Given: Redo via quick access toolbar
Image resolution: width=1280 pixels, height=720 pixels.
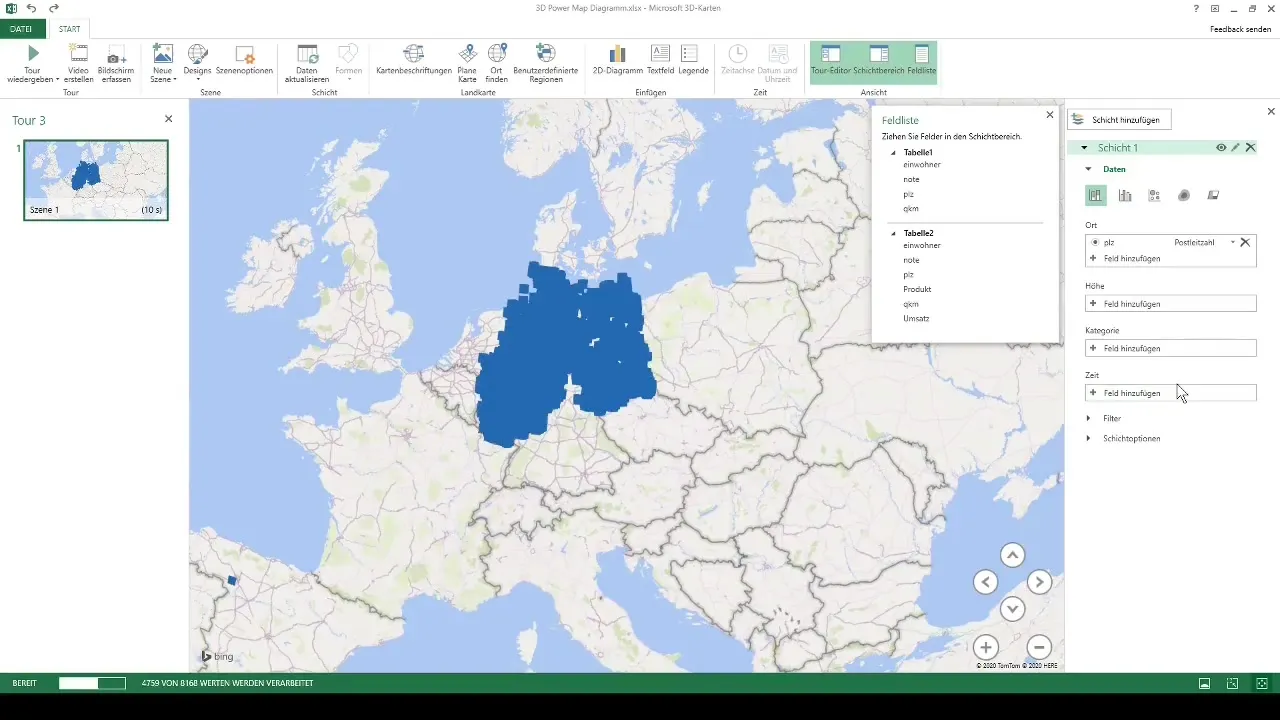Looking at the screenshot, I should (54, 8).
